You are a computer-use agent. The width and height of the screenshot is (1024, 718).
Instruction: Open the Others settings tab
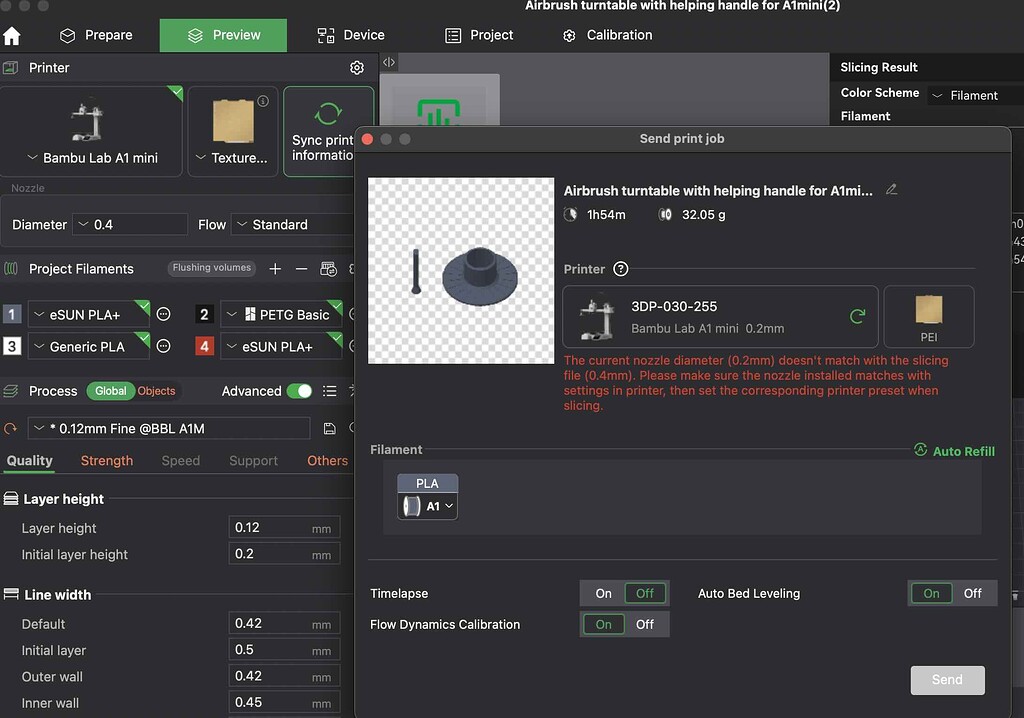pos(327,461)
